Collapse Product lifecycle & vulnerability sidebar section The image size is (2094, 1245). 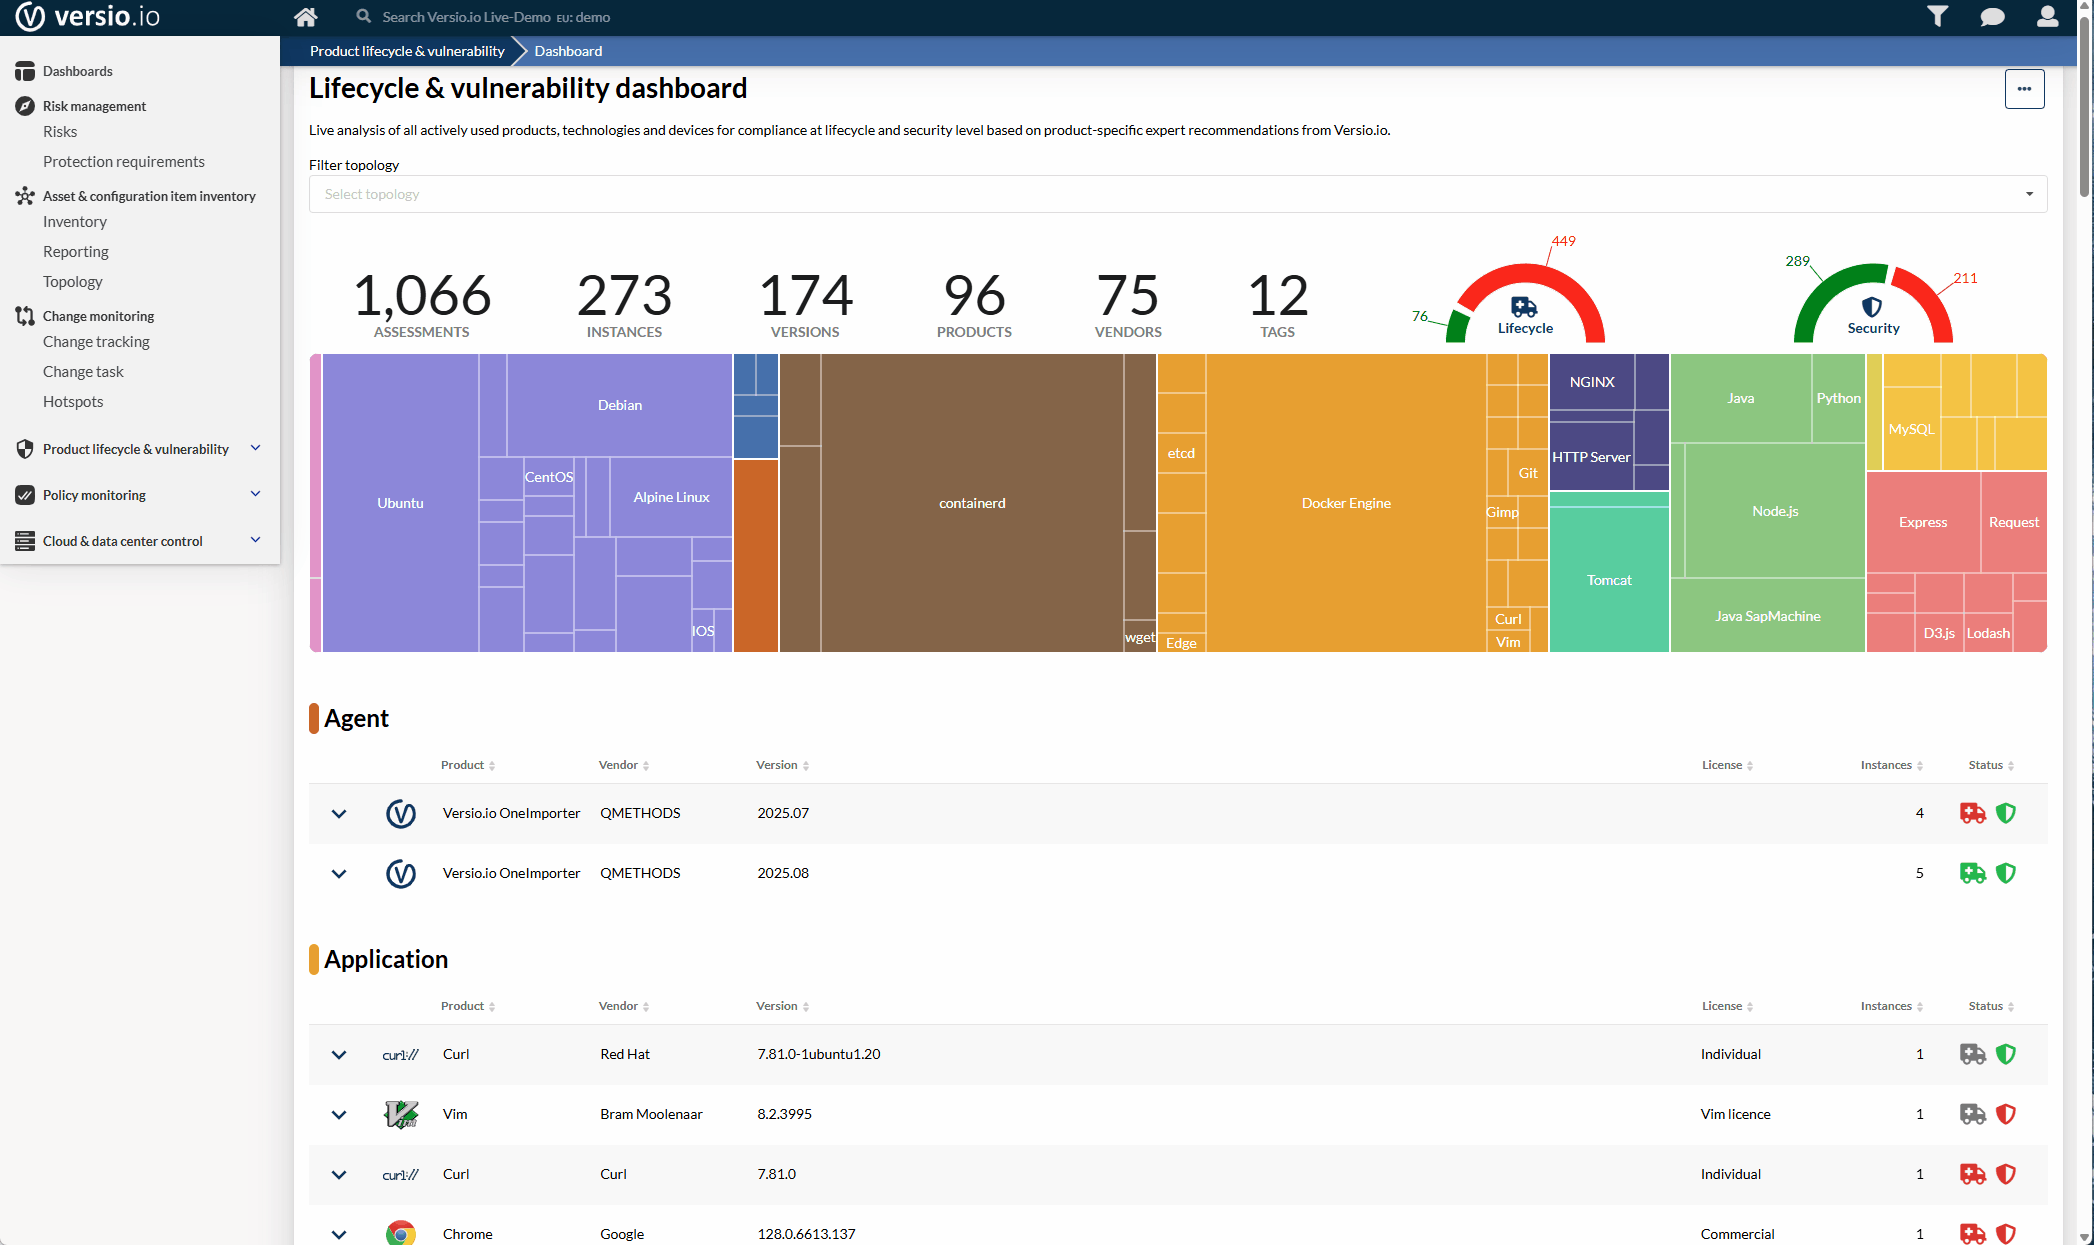pyautogui.click(x=255, y=449)
